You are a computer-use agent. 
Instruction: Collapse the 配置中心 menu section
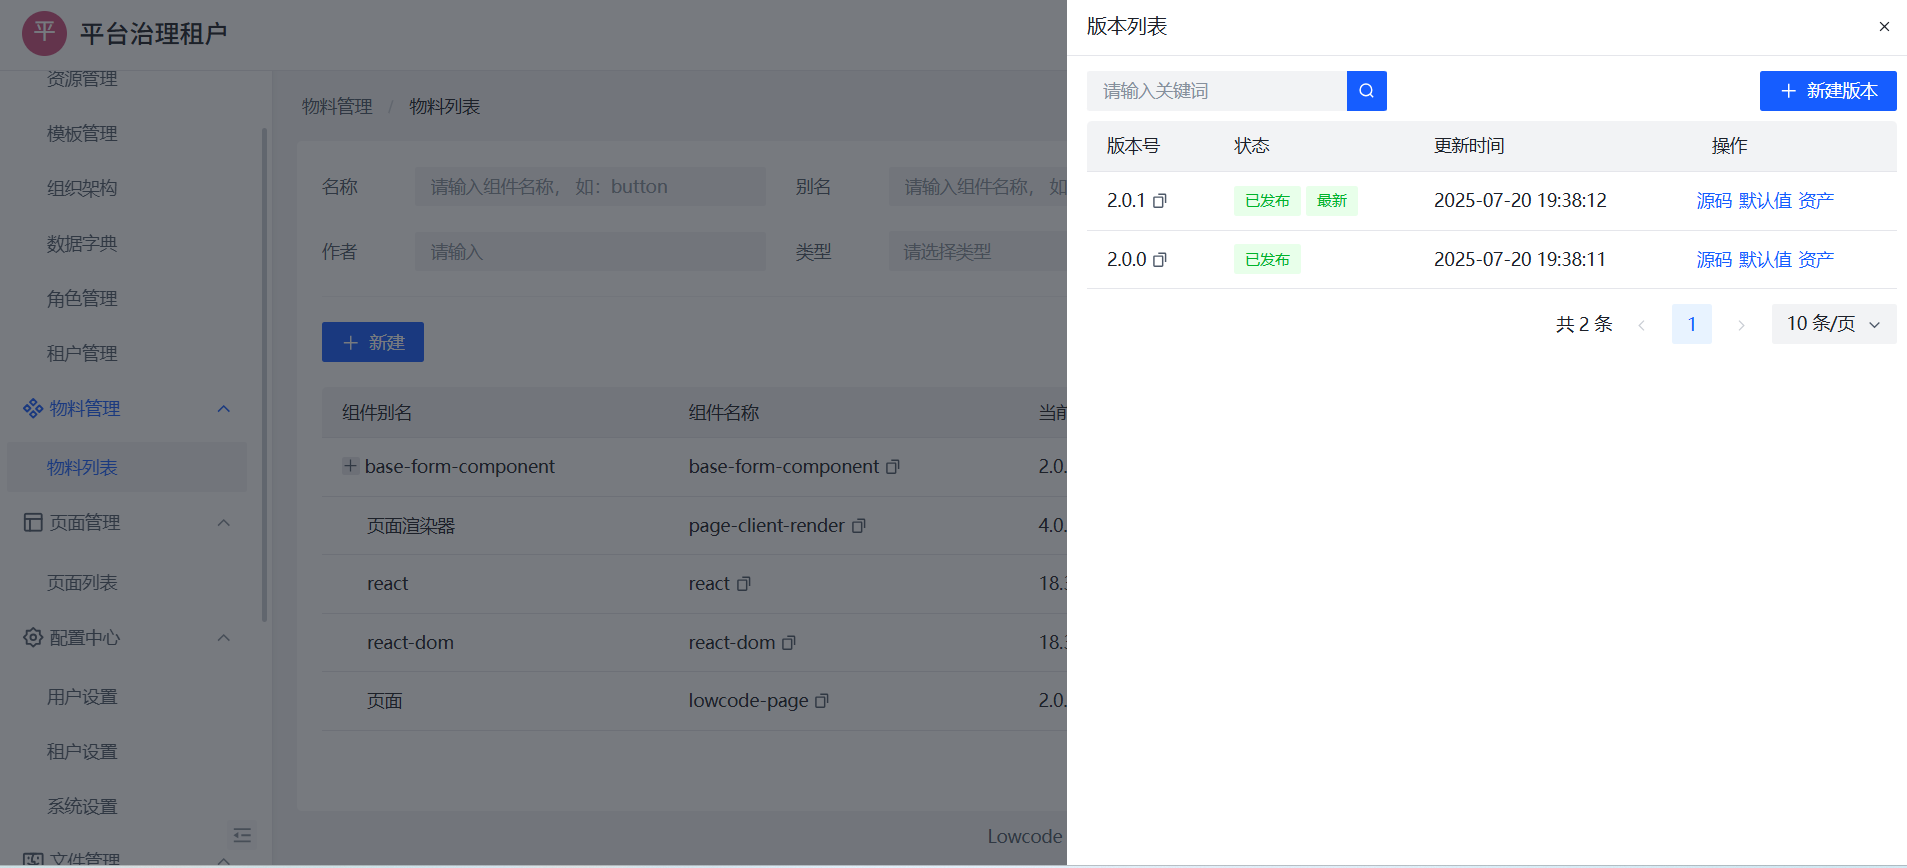click(224, 638)
